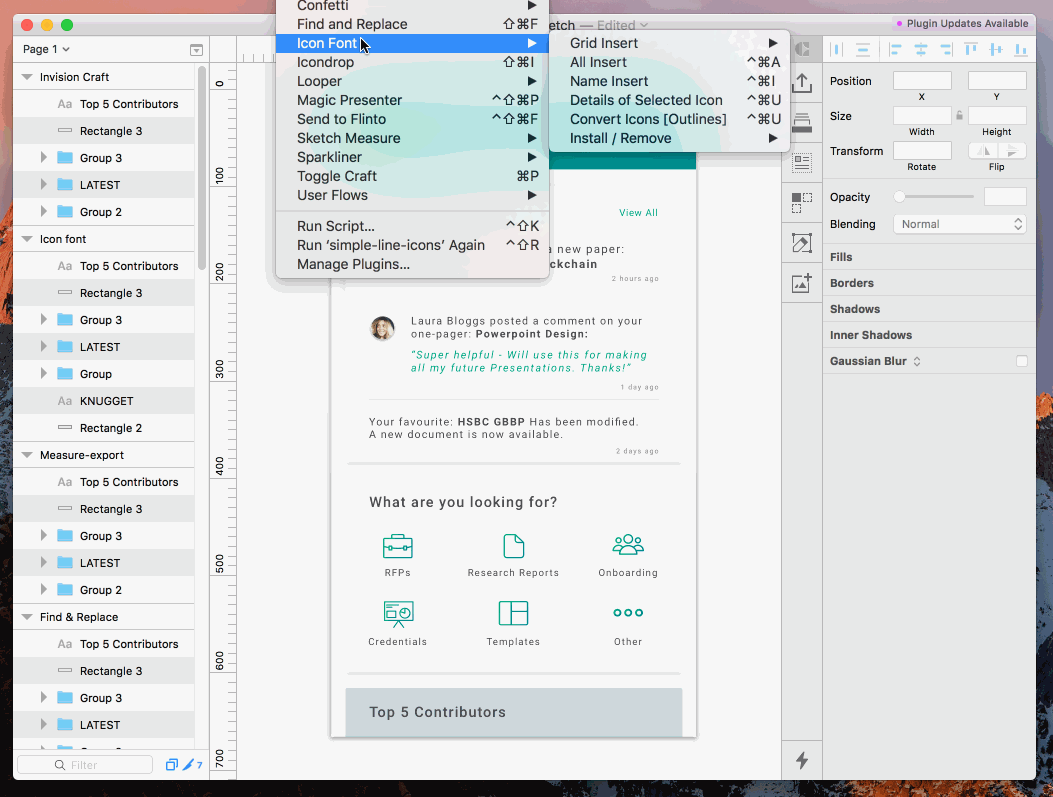Open the Find and Replace menu item
Screen dimensions: 1053x797
pyautogui.click(x=412, y=24)
